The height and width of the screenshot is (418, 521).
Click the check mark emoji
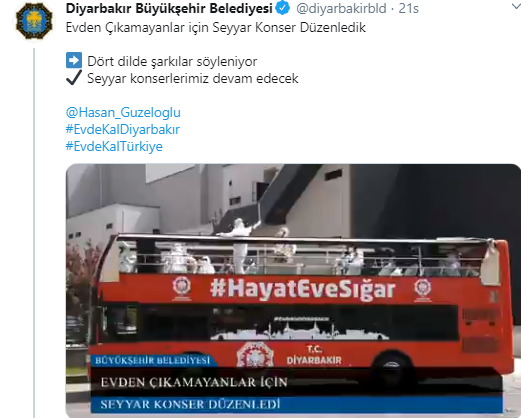74,78
